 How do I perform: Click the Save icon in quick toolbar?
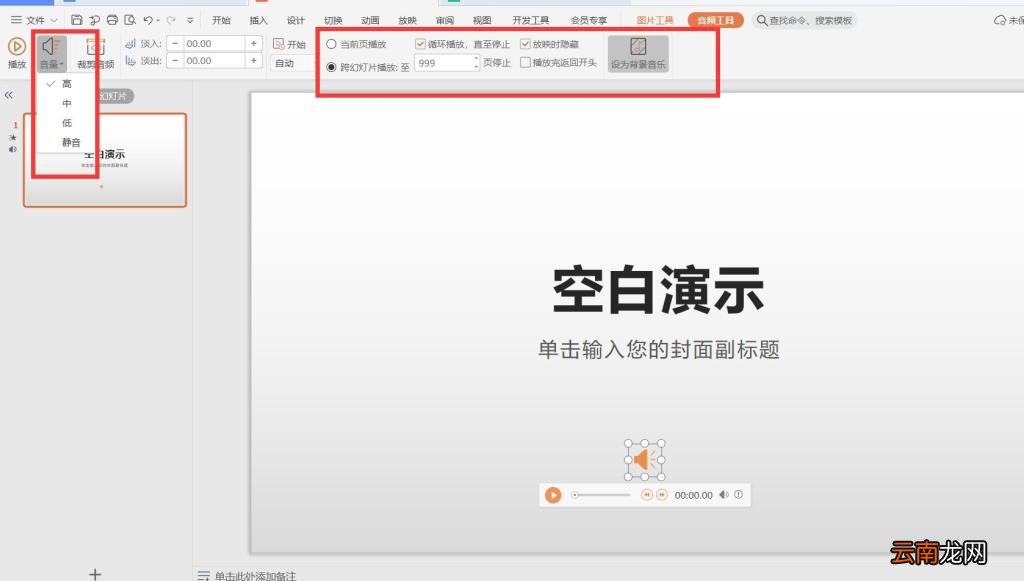76,20
